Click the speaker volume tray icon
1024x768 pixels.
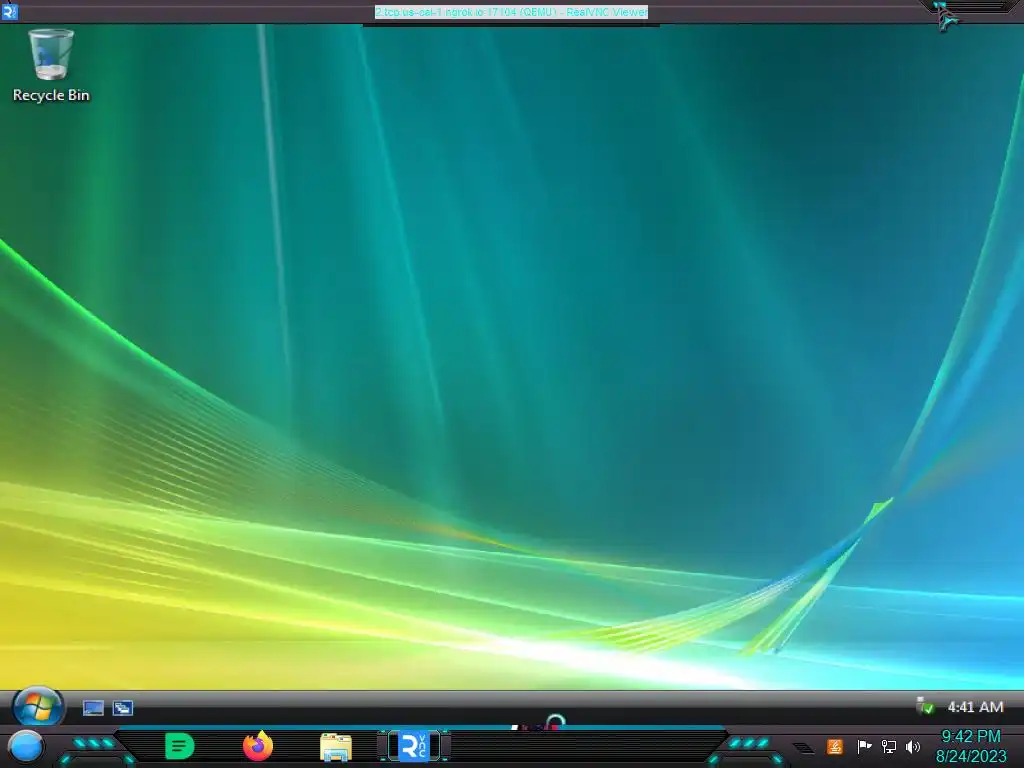coord(913,746)
